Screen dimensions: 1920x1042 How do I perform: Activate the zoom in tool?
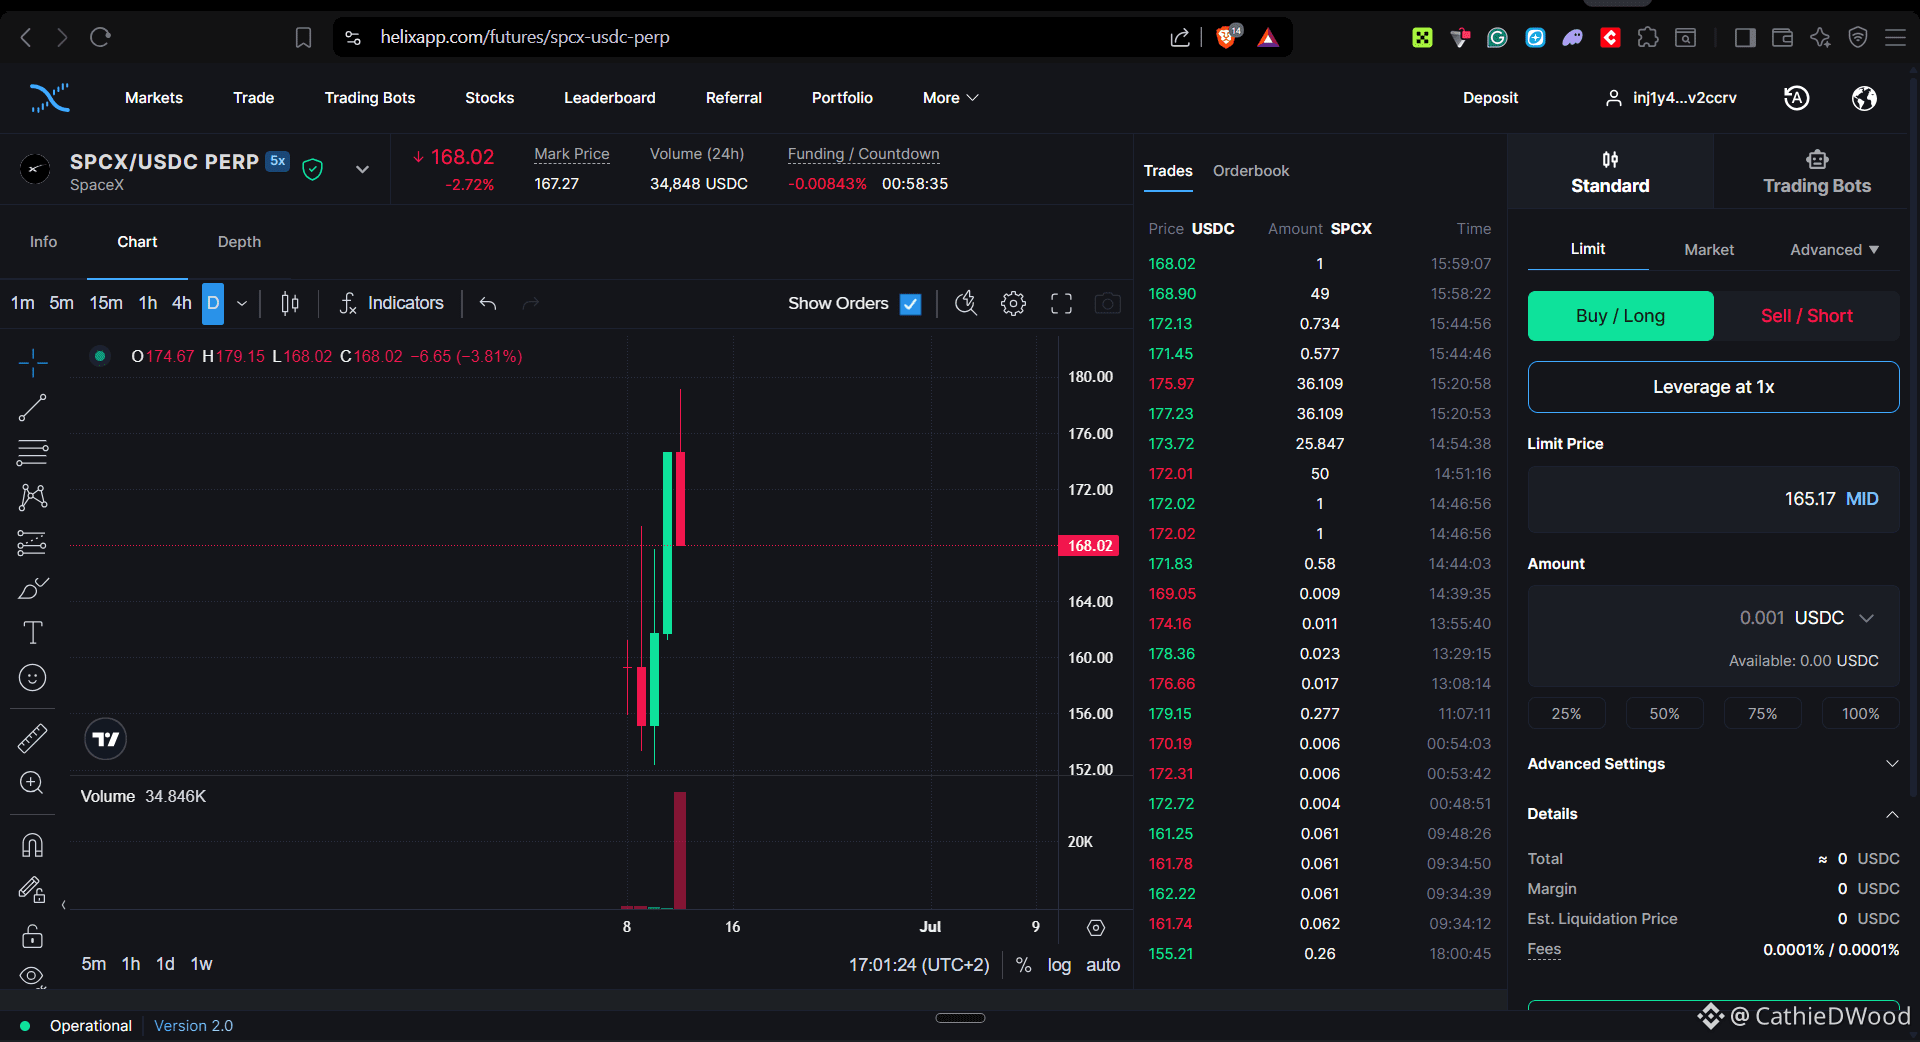click(x=32, y=783)
